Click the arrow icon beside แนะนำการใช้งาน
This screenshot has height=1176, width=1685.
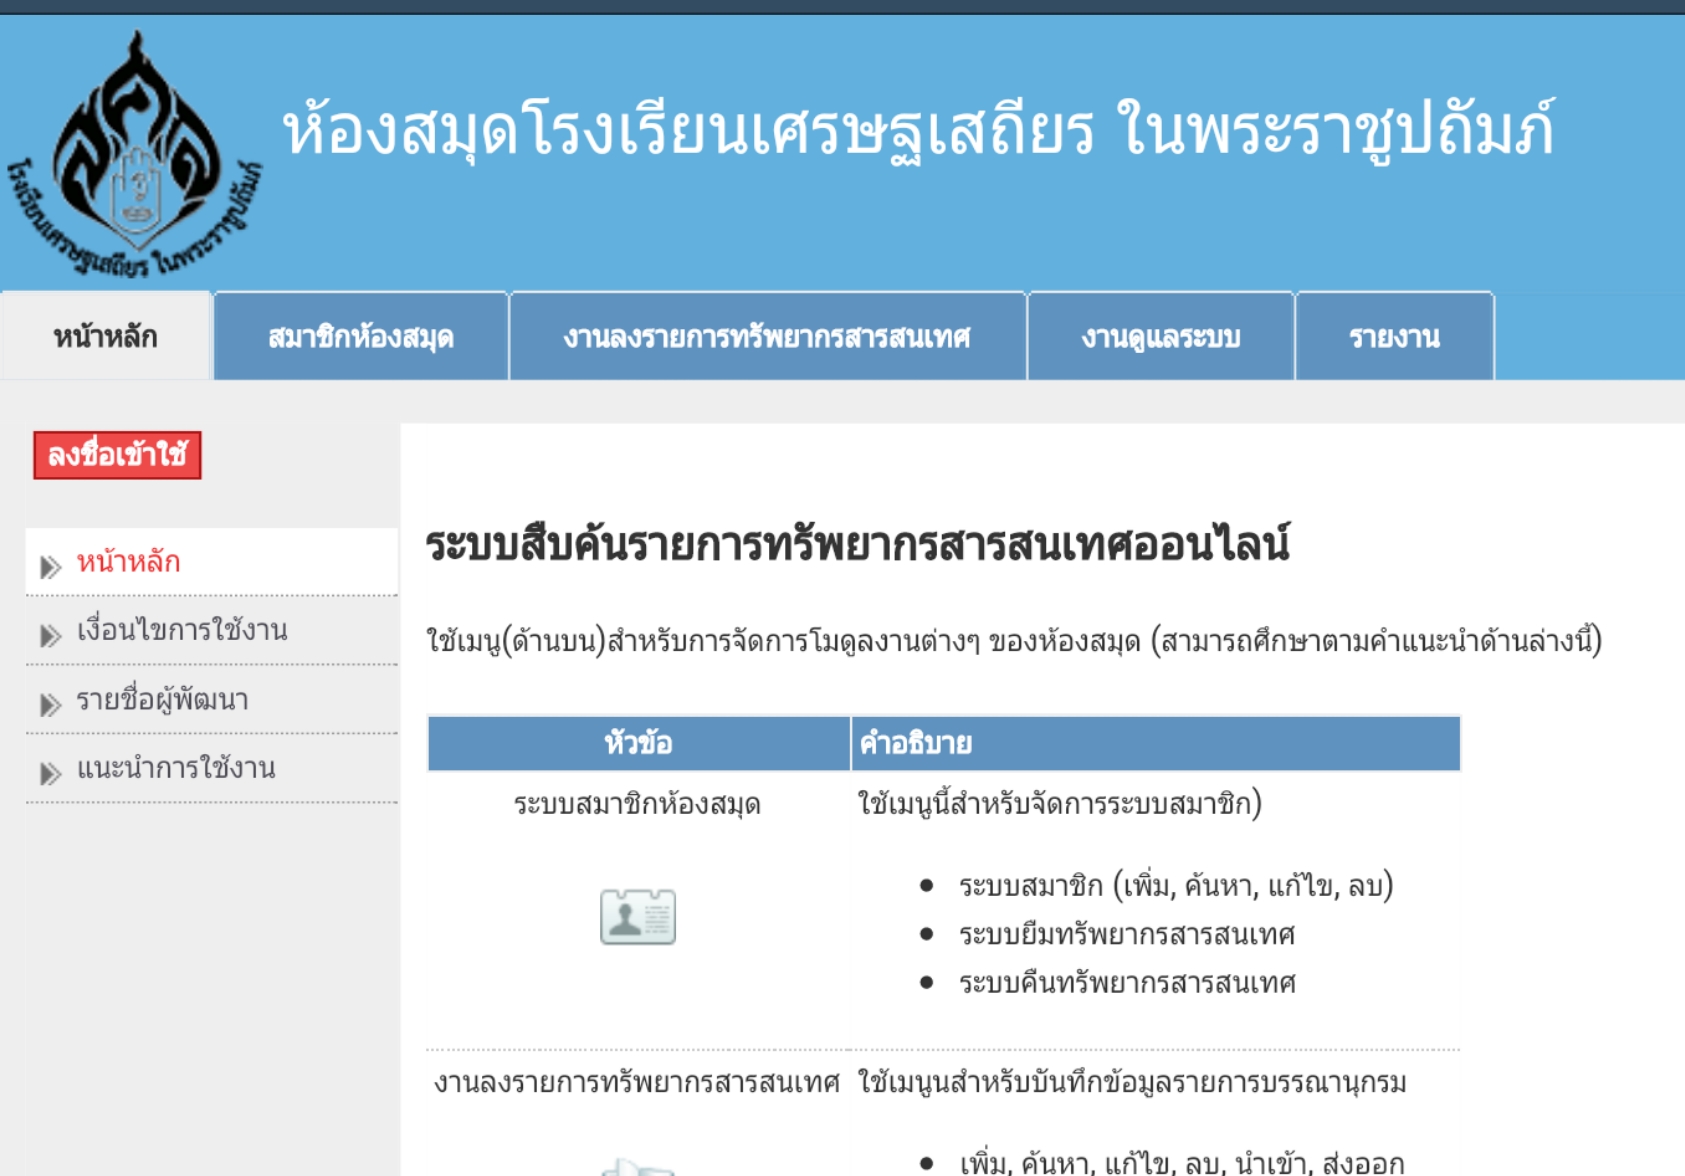click(x=50, y=773)
